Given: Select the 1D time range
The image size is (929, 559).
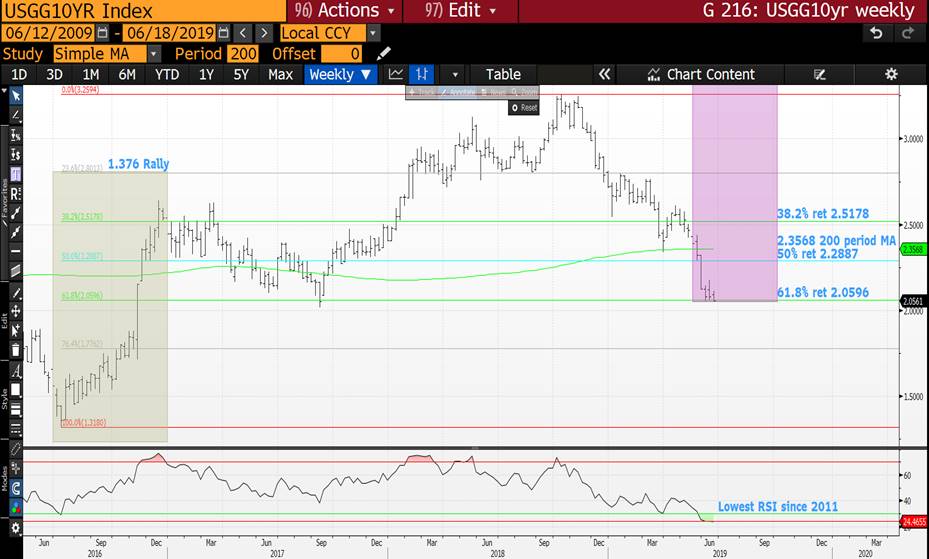Looking at the screenshot, I should click(19, 75).
